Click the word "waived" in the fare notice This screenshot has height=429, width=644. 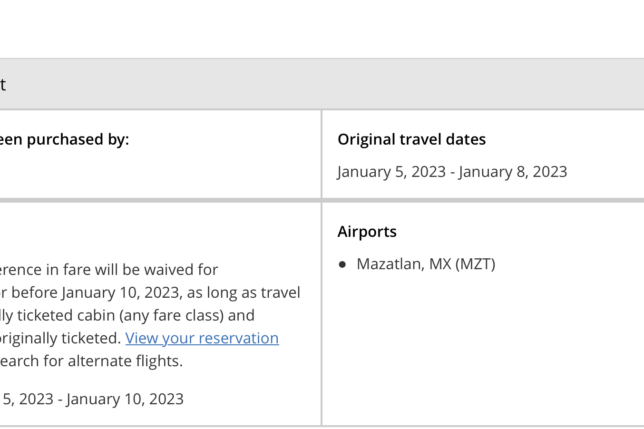(x=170, y=270)
